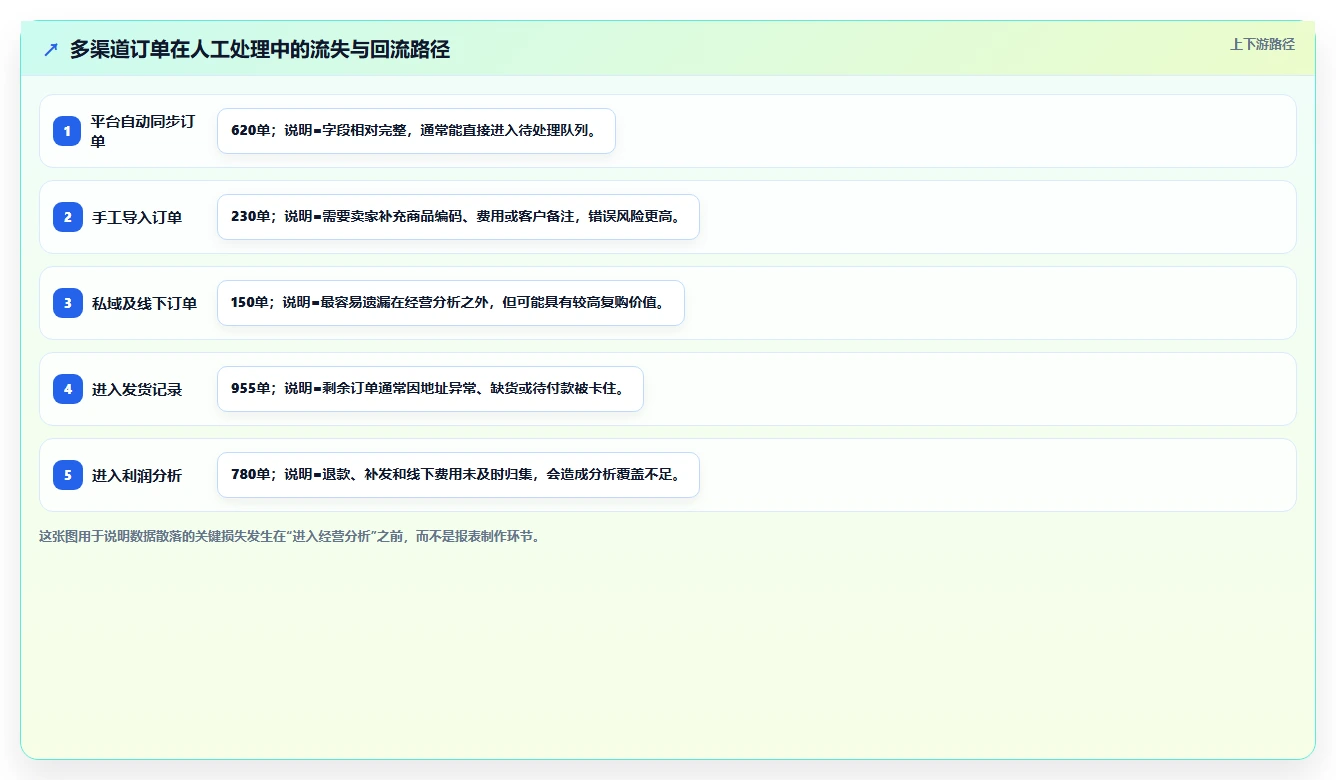Click the step 4 number badge
This screenshot has width=1336, height=780.
coord(68,389)
